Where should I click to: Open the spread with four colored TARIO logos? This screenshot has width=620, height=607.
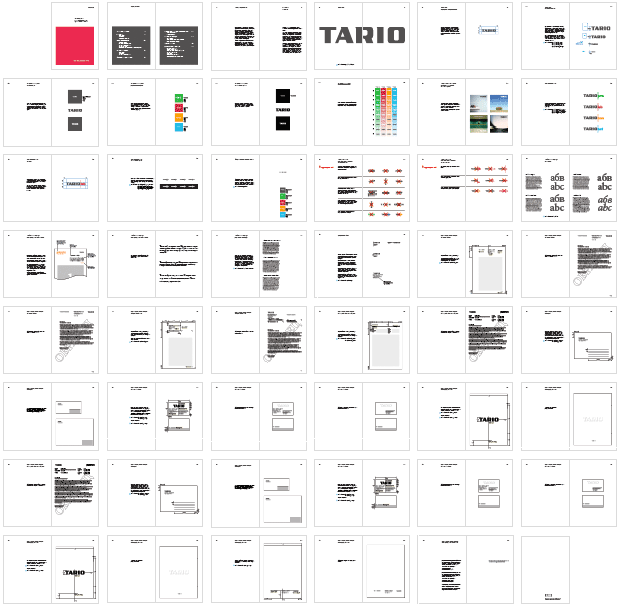[x=568, y=111]
